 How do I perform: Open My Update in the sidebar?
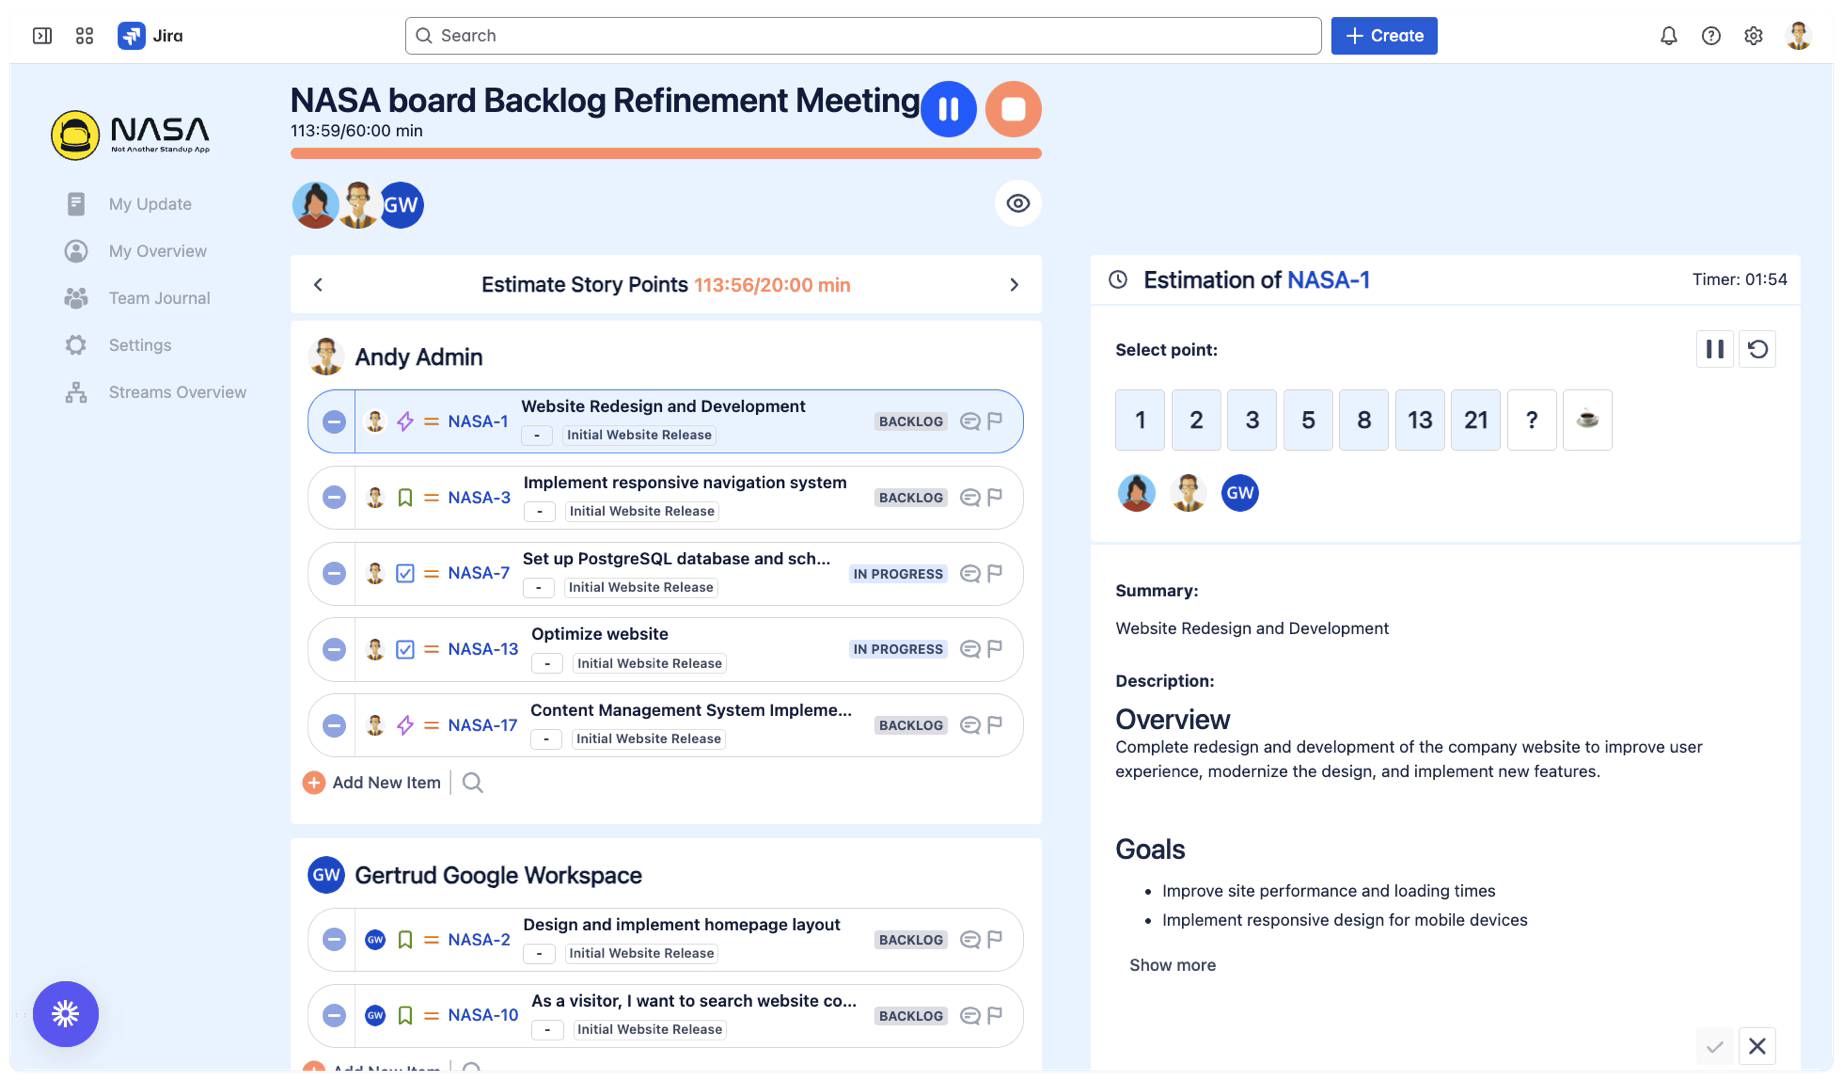[150, 204]
